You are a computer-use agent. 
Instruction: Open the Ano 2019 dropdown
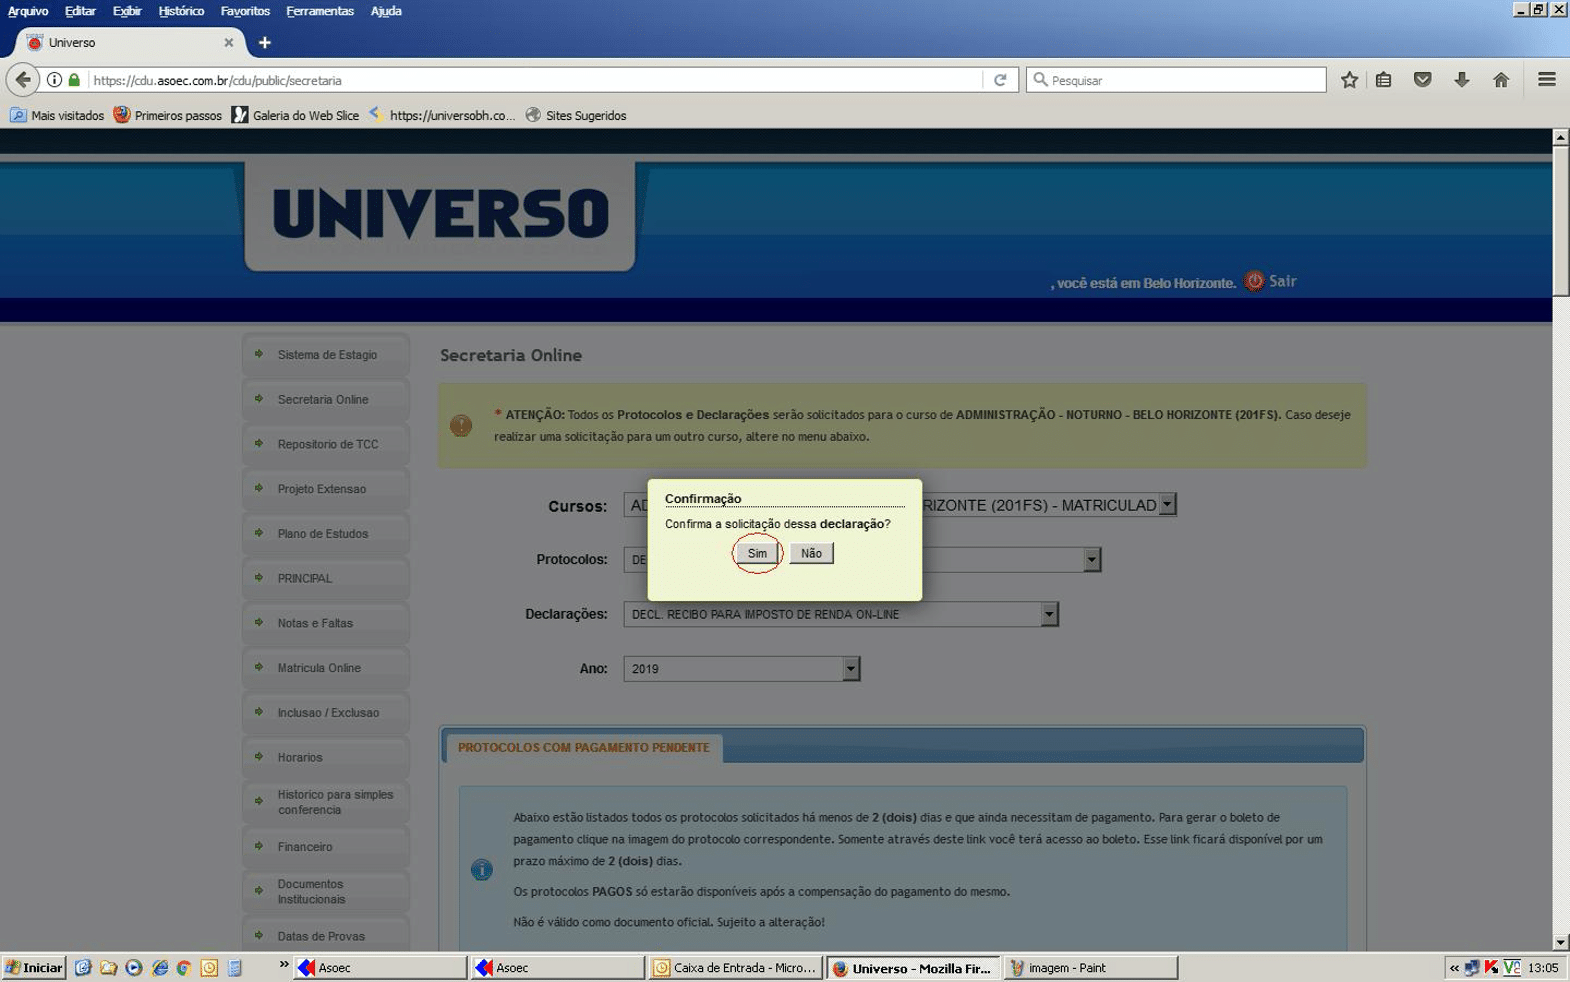pyautogui.click(x=741, y=669)
